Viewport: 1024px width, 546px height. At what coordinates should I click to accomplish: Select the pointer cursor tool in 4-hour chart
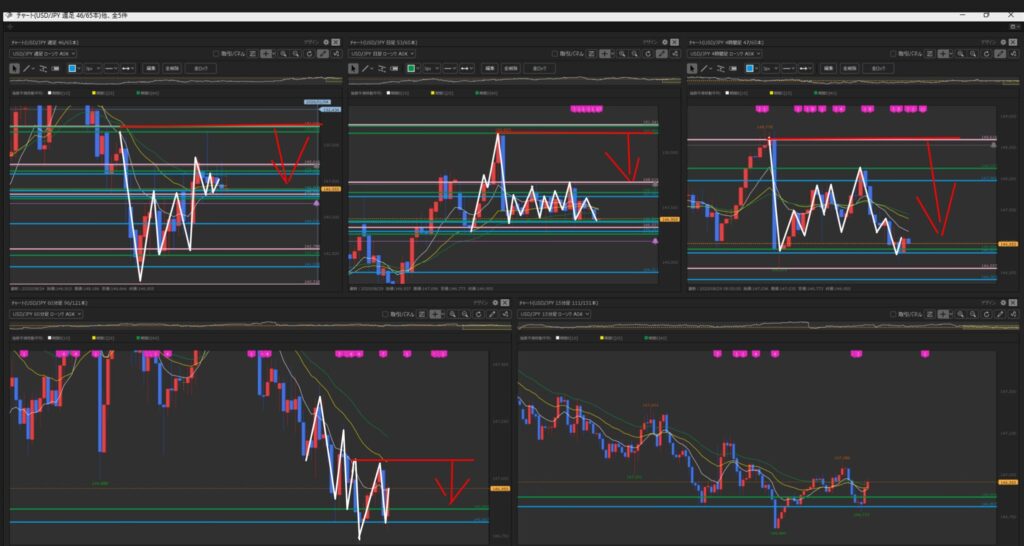click(x=692, y=68)
